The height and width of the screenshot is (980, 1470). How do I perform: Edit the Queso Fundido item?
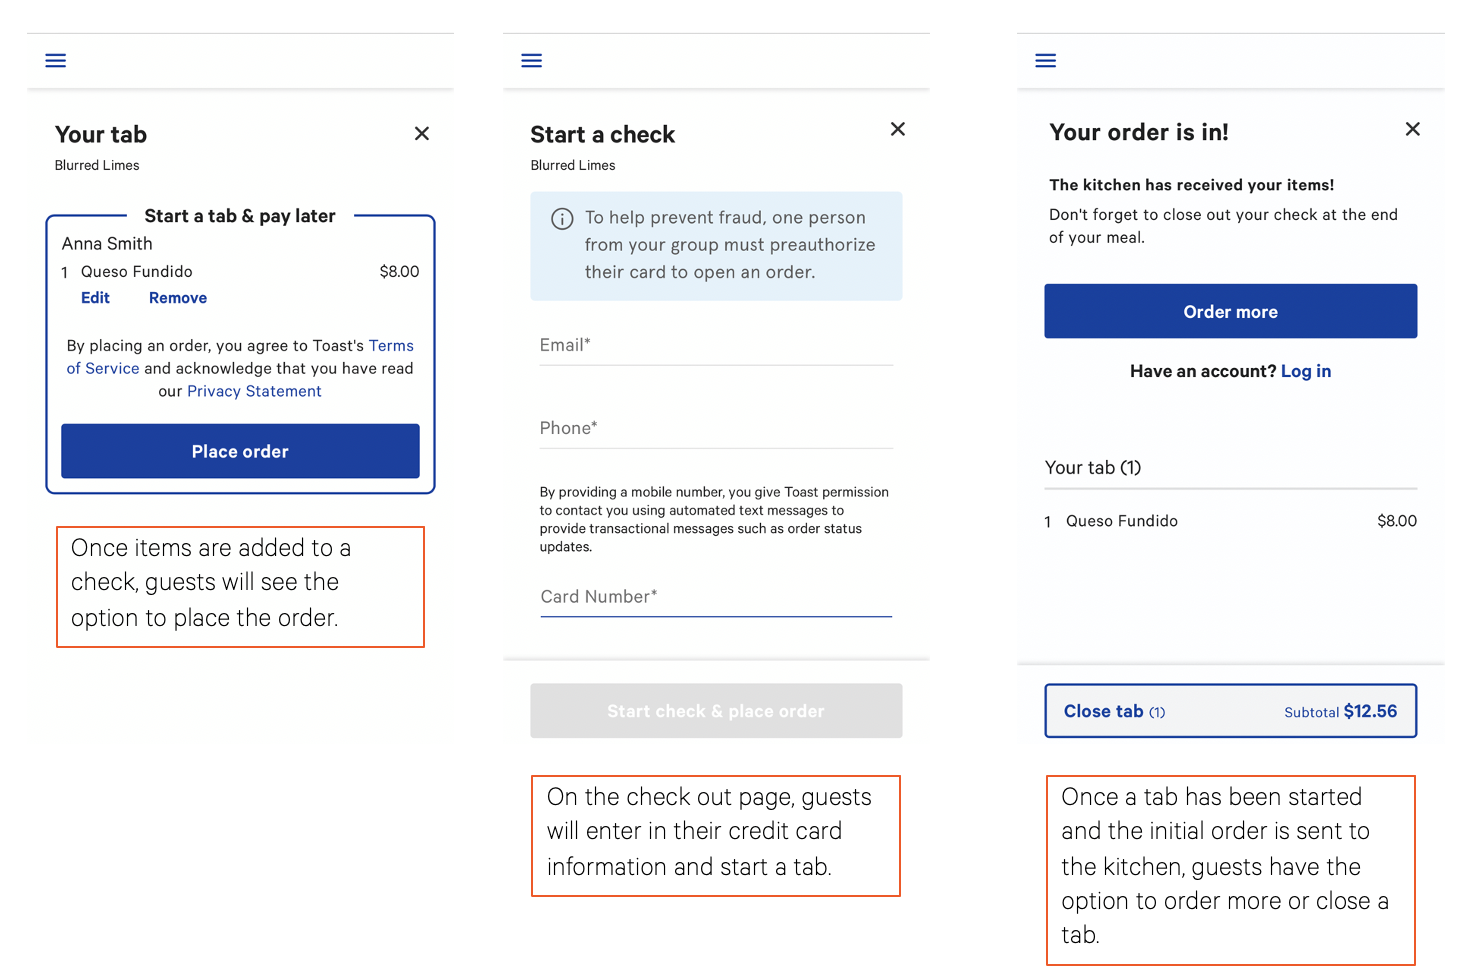pos(94,297)
